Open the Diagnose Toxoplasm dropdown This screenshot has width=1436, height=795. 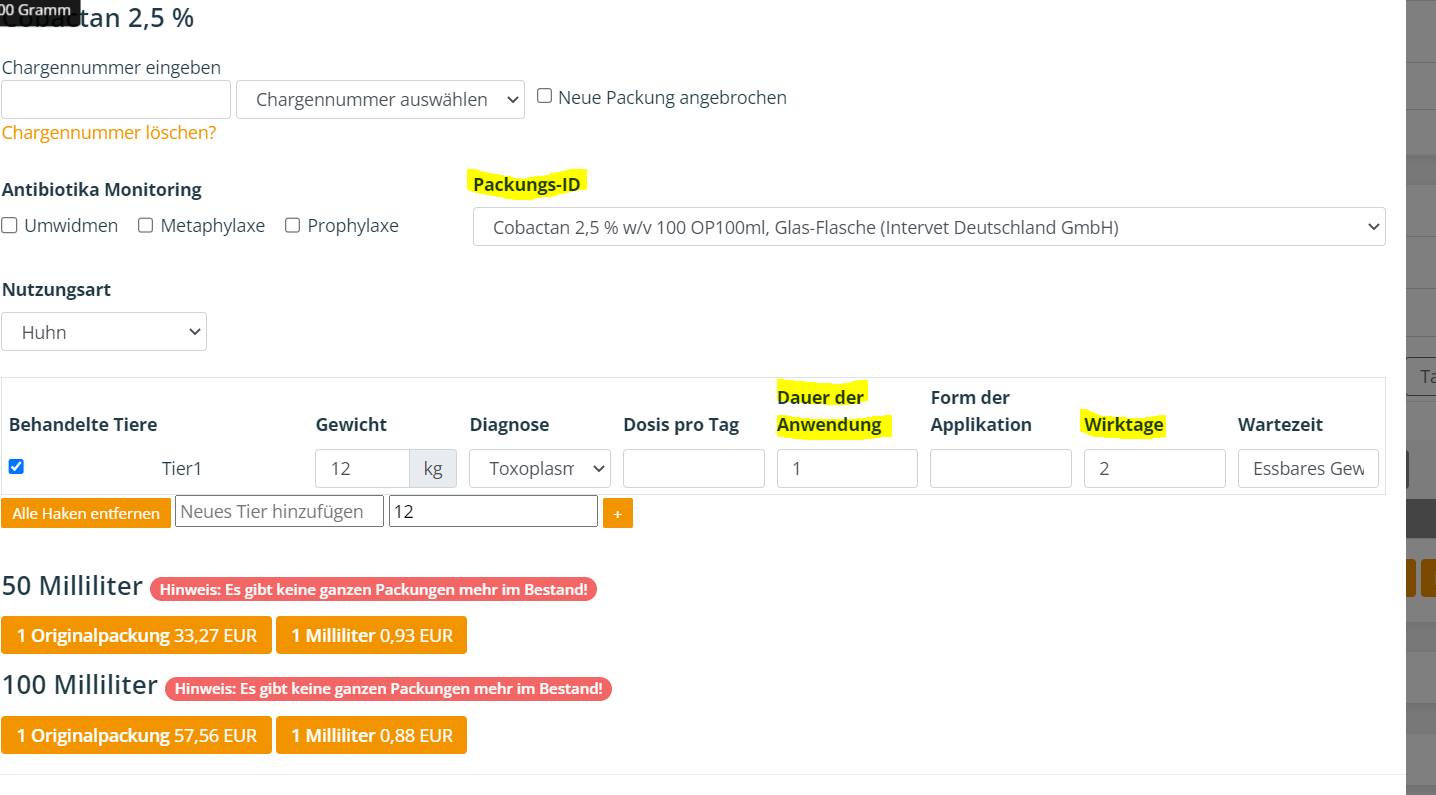pos(540,468)
